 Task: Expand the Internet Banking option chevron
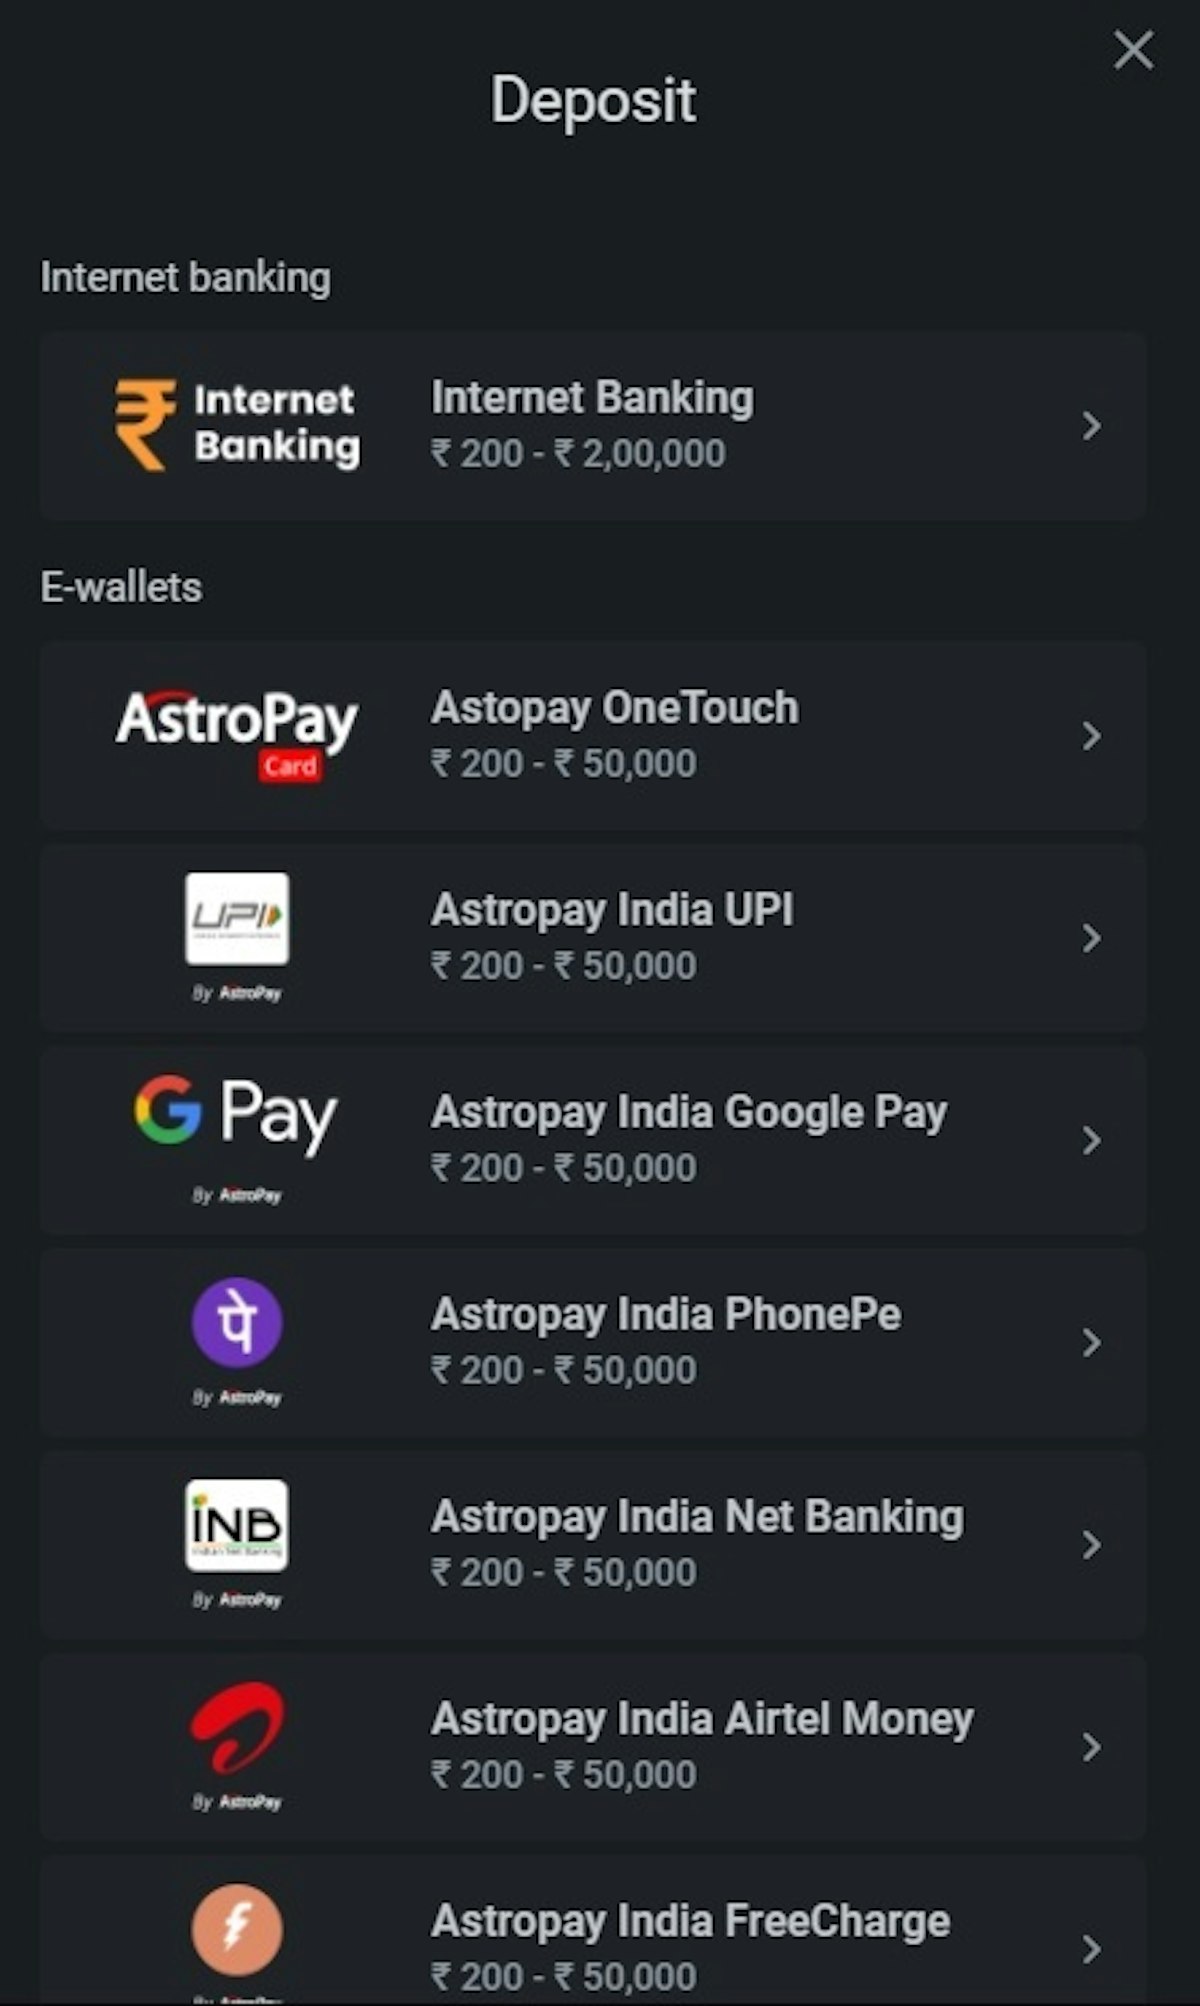point(1092,426)
